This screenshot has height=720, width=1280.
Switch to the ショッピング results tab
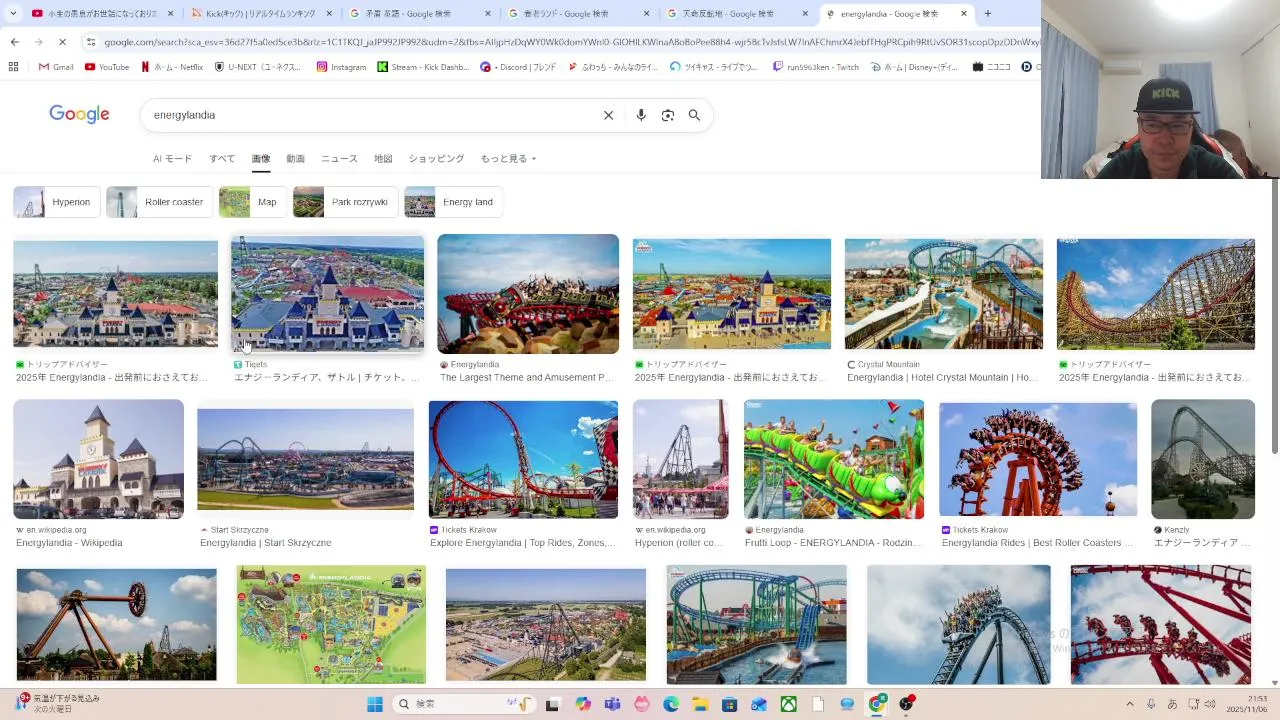tap(436, 158)
